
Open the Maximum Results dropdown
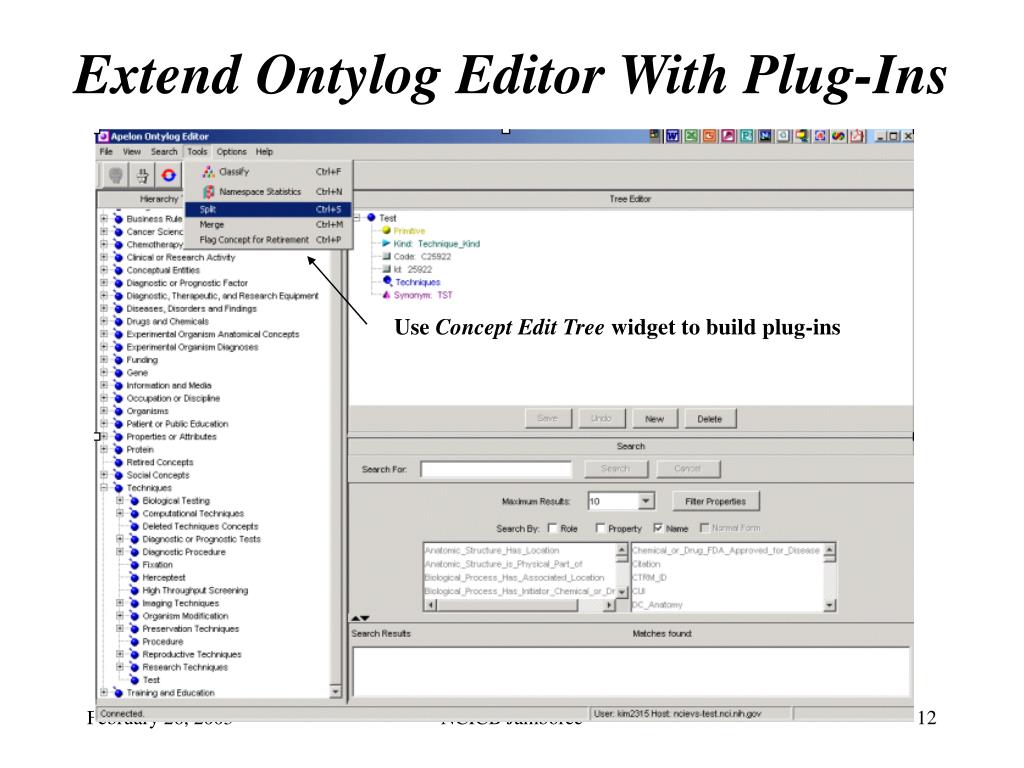[645, 501]
